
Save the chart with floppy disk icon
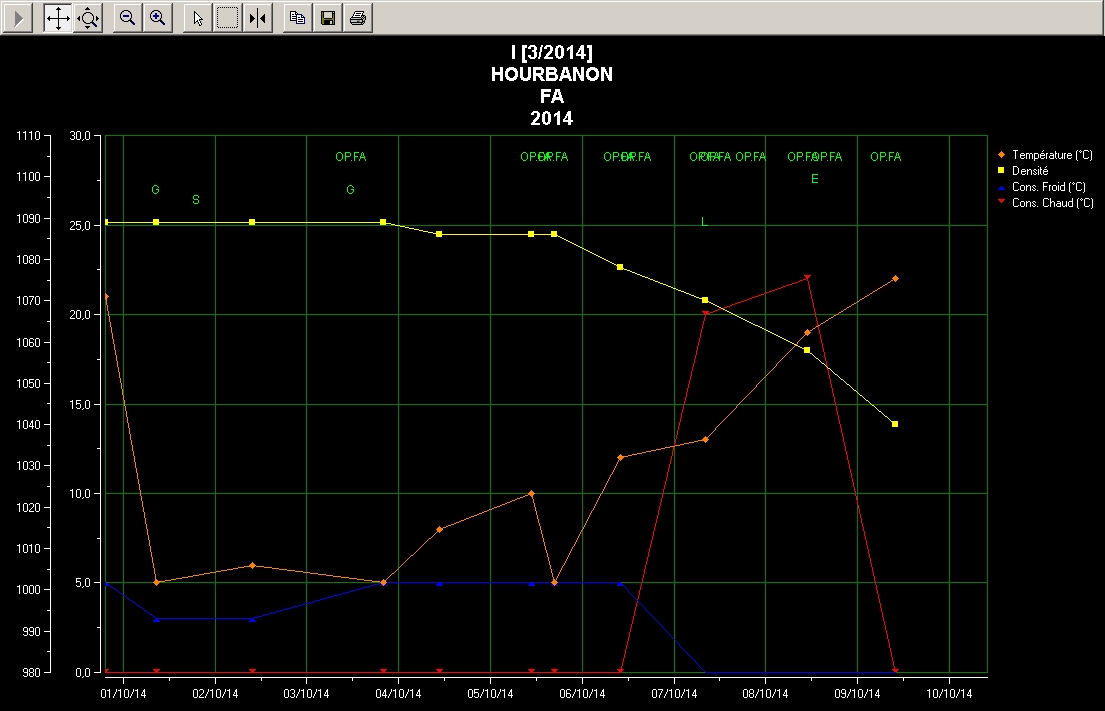tap(327, 17)
